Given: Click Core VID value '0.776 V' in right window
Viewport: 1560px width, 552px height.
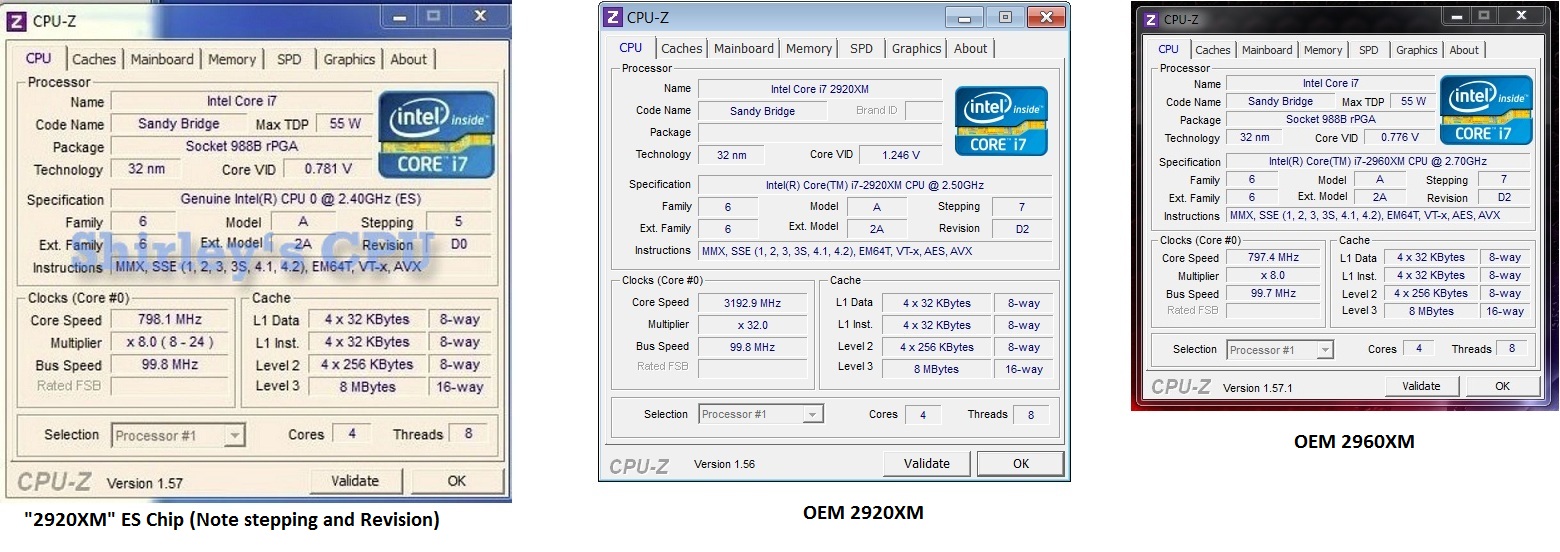Looking at the screenshot, I should point(1399,138).
